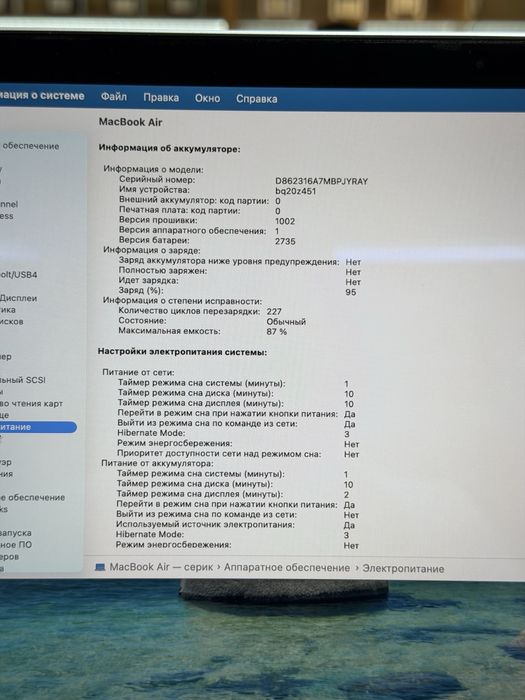Click the 'Максимальная емкость:' label
Image resolution: width=525 pixels, height=700 pixels.
click(x=169, y=331)
